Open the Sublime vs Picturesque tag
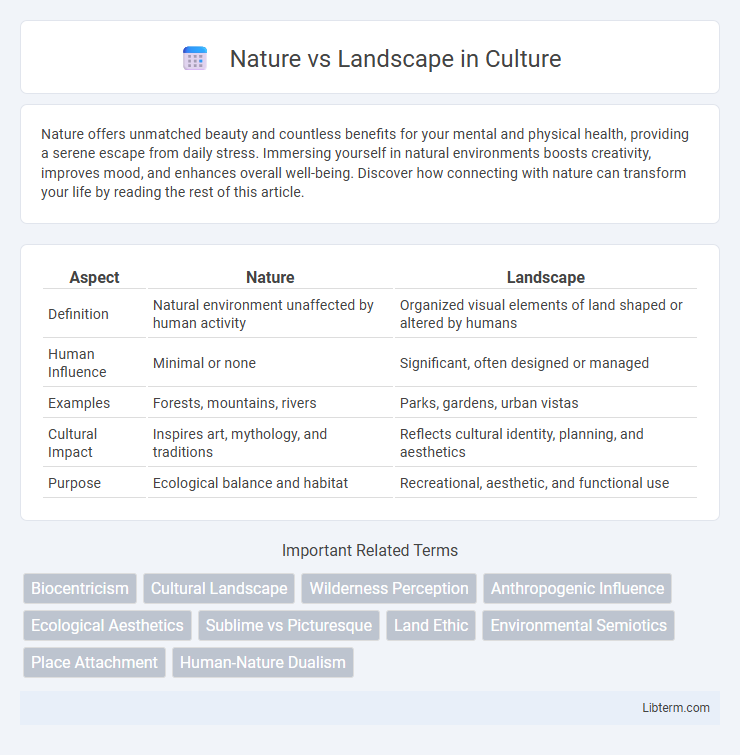The height and width of the screenshot is (755, 740). click(289, 625)
